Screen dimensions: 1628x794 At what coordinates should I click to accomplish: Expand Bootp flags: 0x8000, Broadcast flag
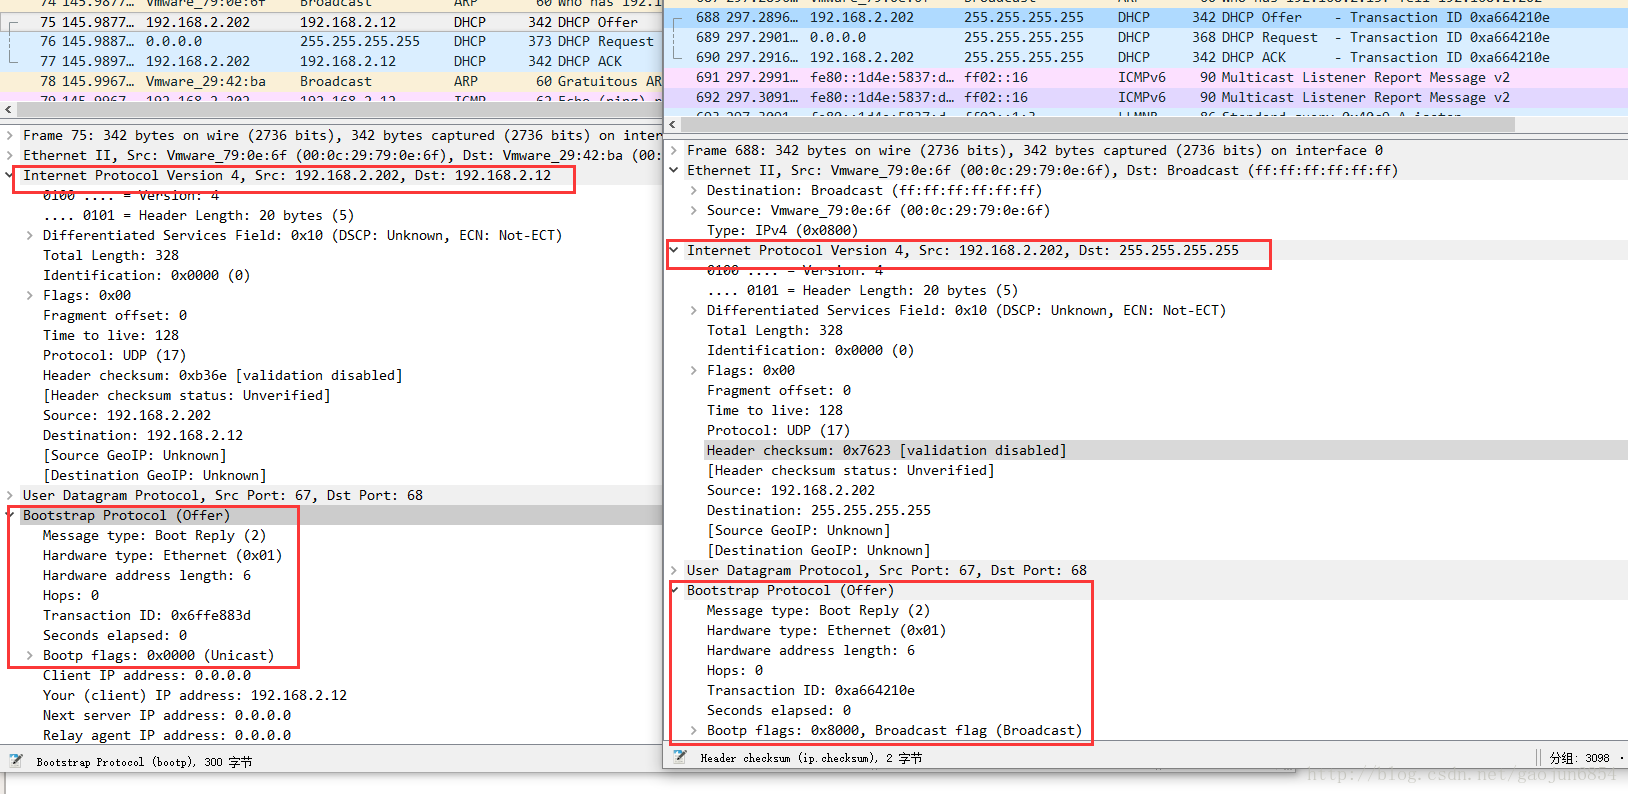[694, 730]
